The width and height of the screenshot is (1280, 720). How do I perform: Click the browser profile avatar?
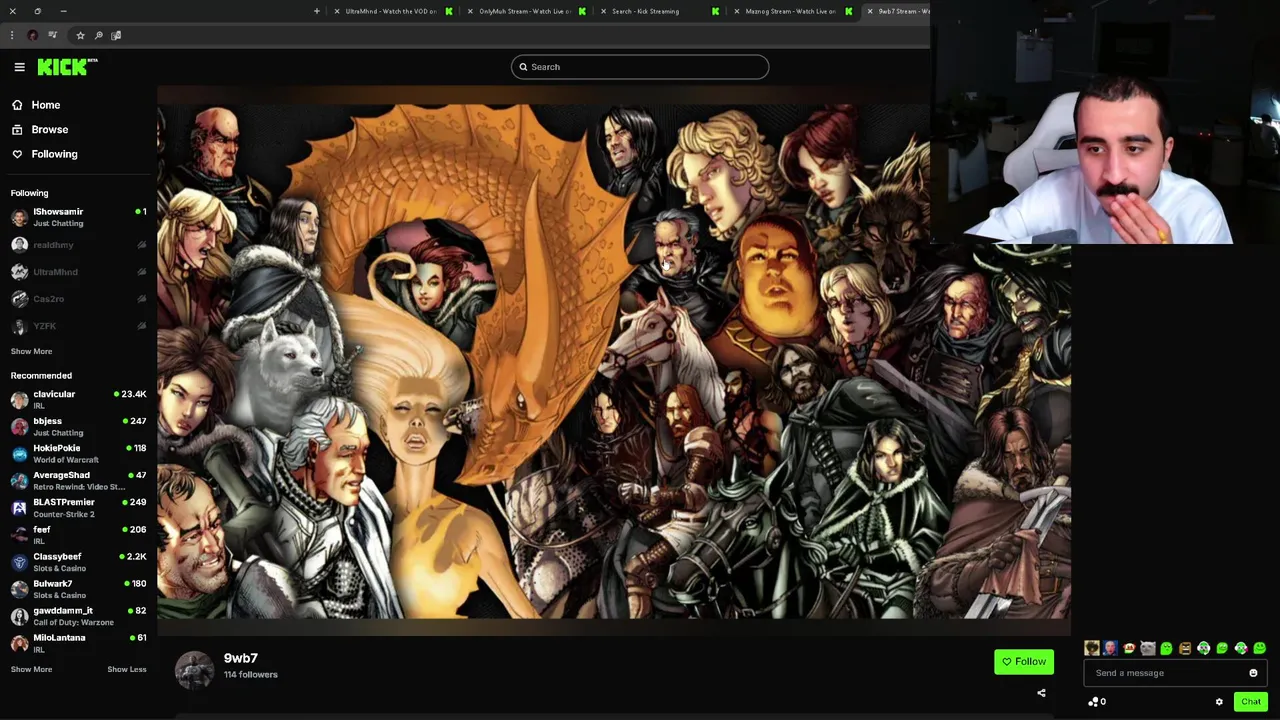coord(32,35)
